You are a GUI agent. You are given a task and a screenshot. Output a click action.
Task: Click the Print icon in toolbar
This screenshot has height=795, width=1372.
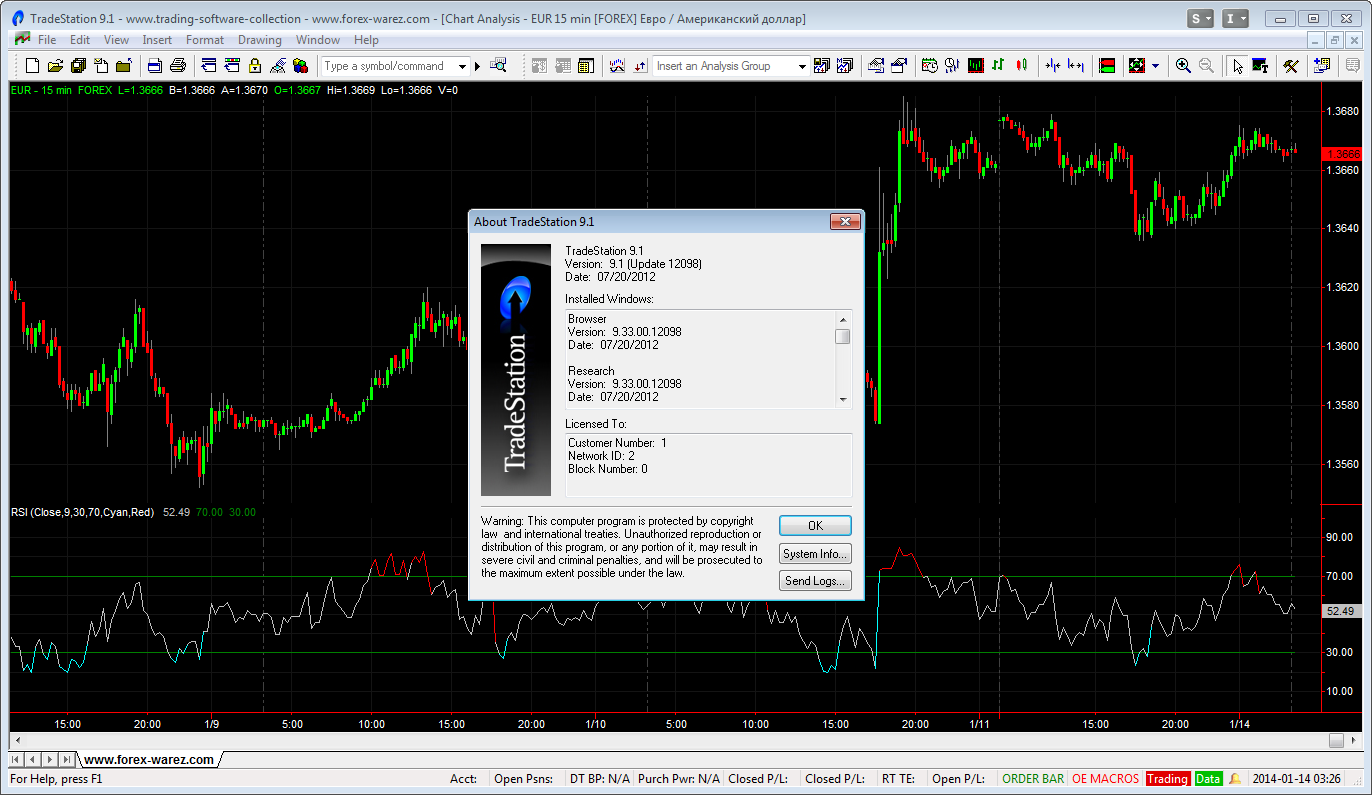coord(178,66)
